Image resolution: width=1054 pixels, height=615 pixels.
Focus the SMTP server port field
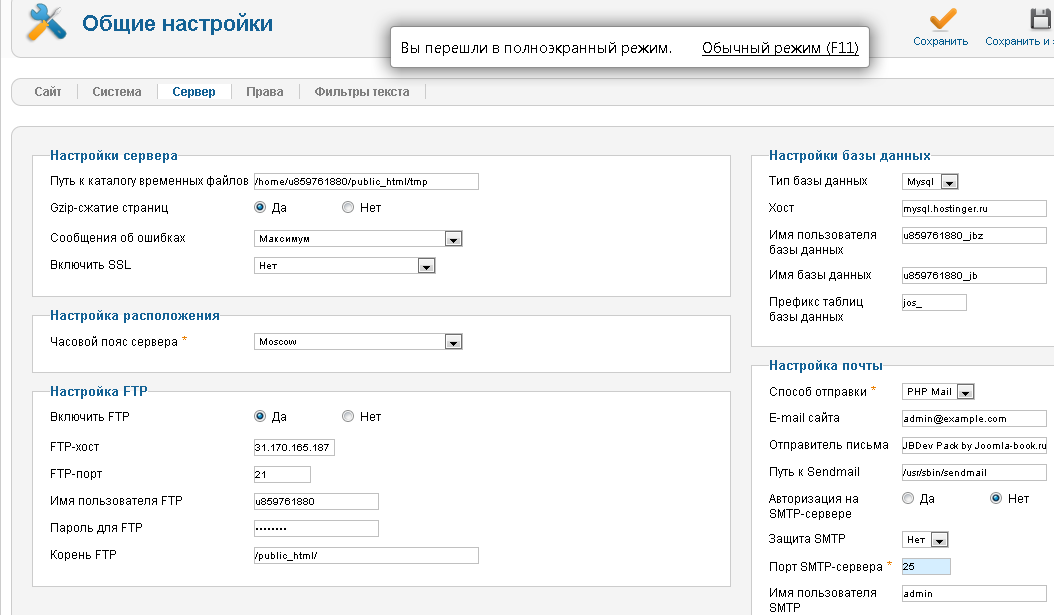924,567
